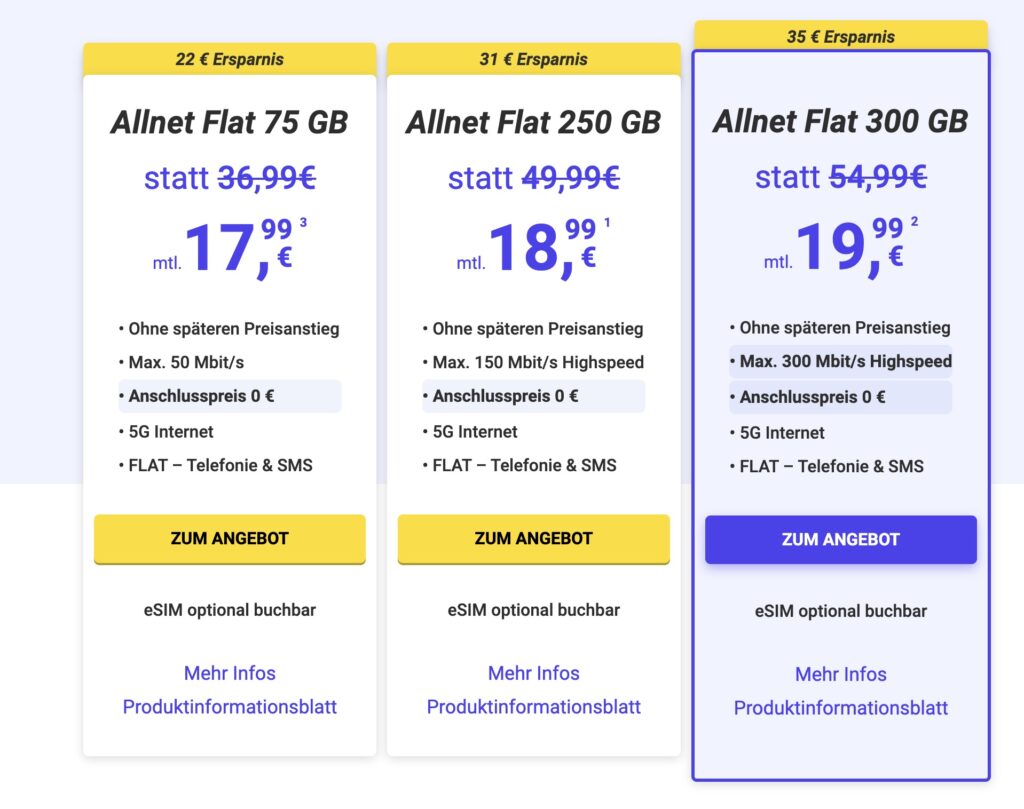
Task: Open Produktinformationsblatt for 75 GB plan
Action: tap(230, 707)
